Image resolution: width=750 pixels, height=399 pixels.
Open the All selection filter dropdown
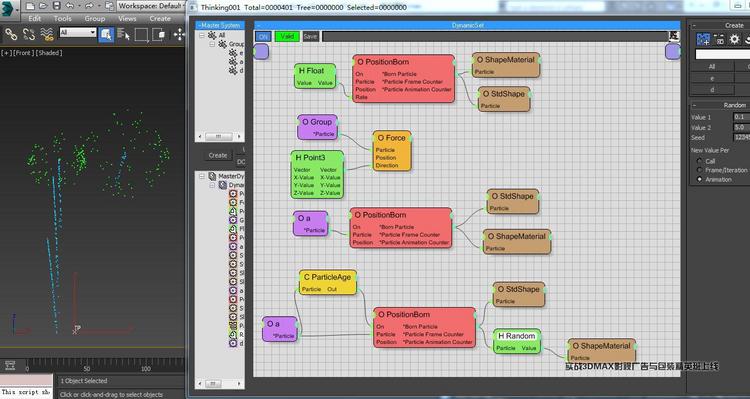click(x=77, y=32)
